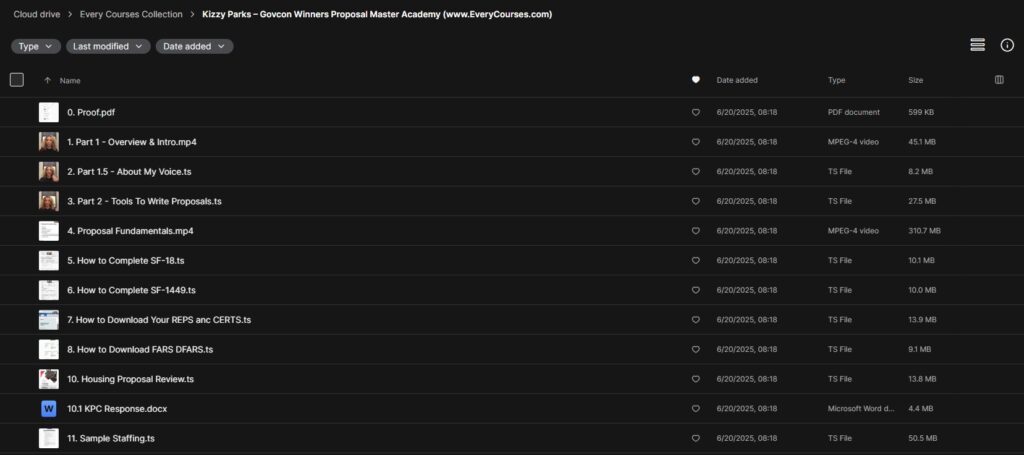The height and width of the screenshot is (455, 1024).
Task: Click thumbnail of About My Voice.ts
Action: 48,172
